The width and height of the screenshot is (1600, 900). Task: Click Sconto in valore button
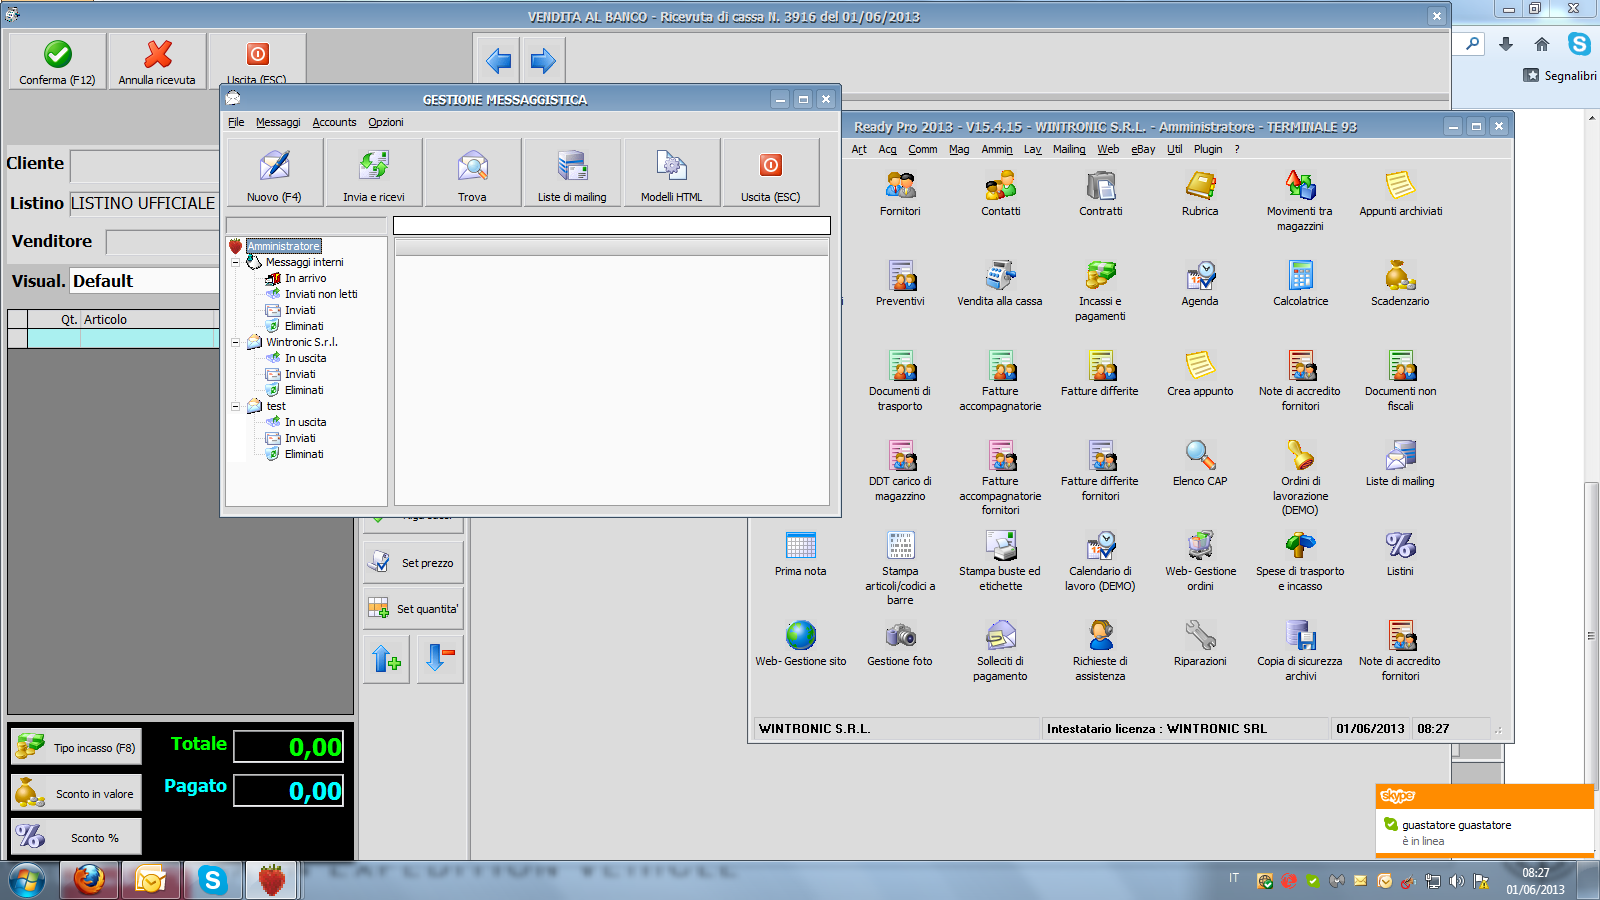[76, 793]
